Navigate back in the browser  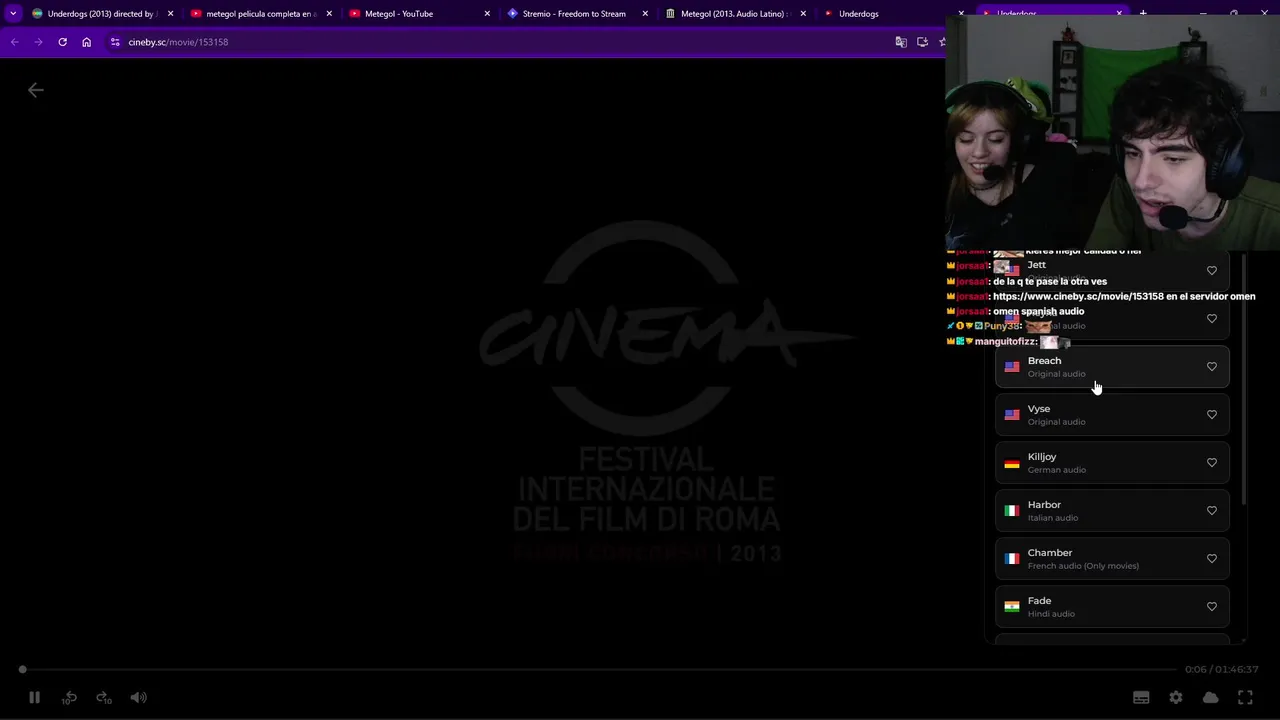[x=14, y=42]
